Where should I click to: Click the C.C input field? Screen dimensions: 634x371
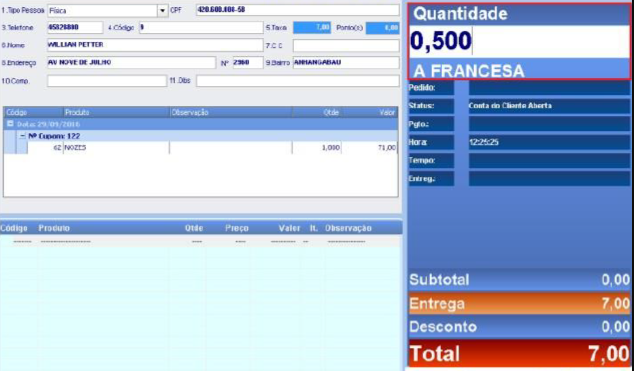tap(346, 45)
